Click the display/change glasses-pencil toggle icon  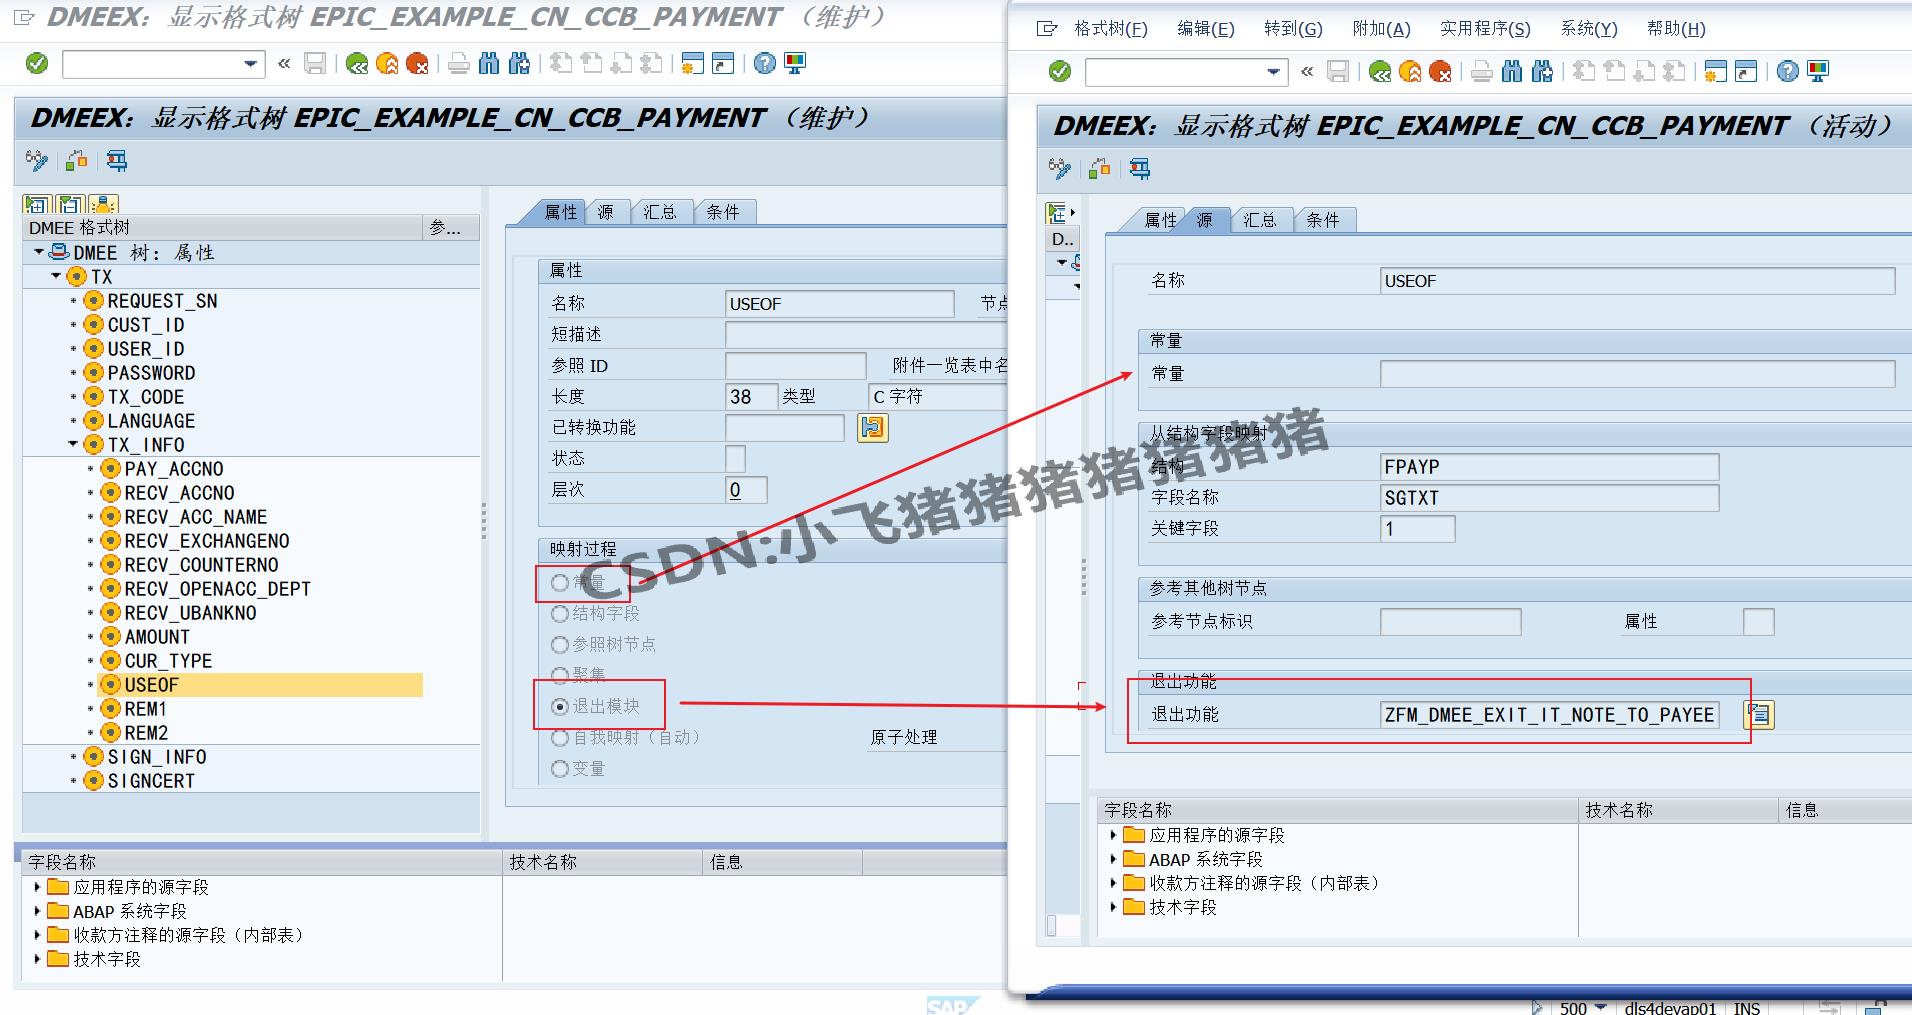coord(36,161)
